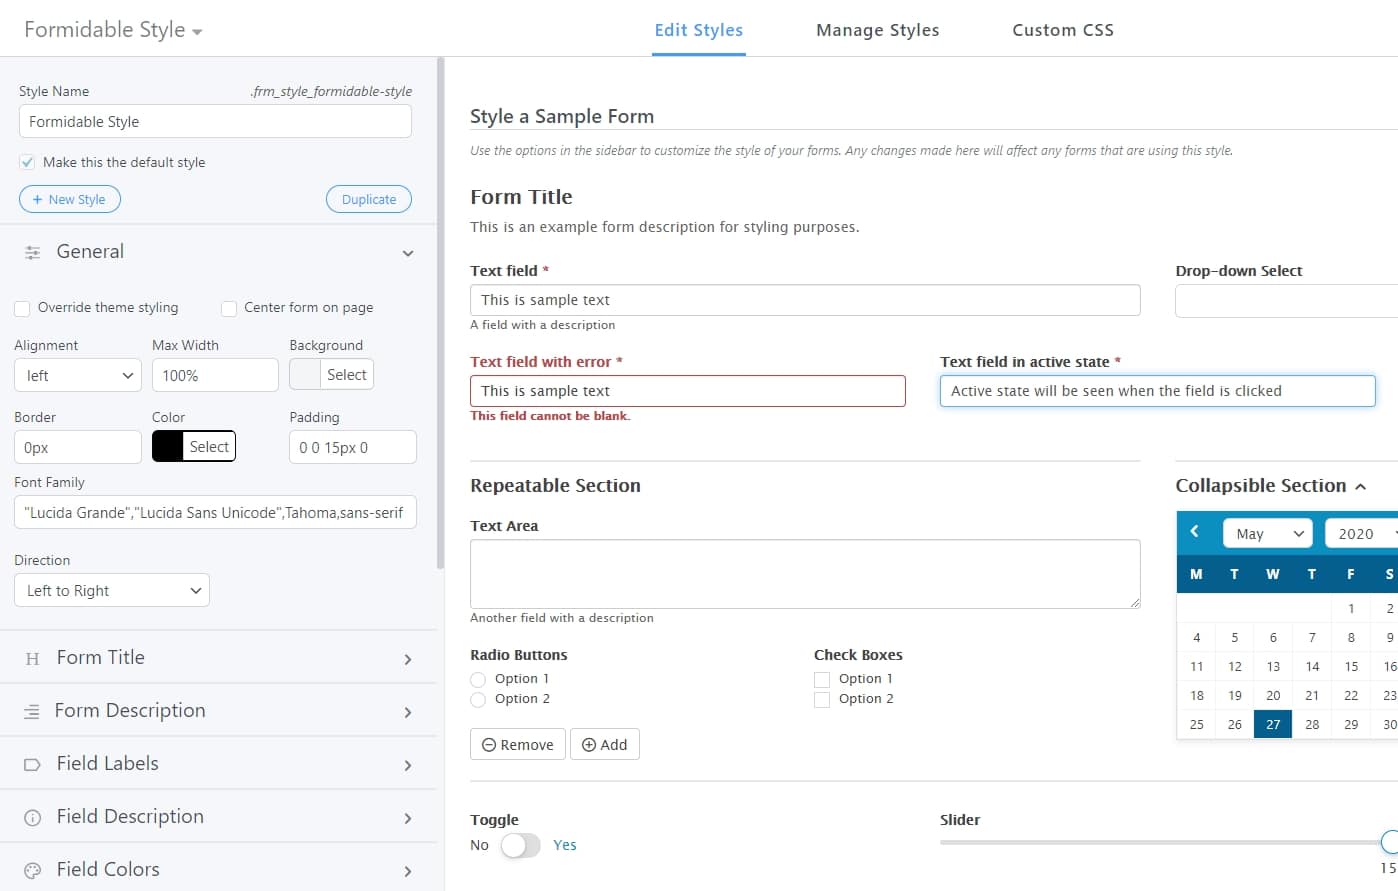Viewport: 1398px width, 891px height.
Task: Click the Text field input
Action: 805,300
